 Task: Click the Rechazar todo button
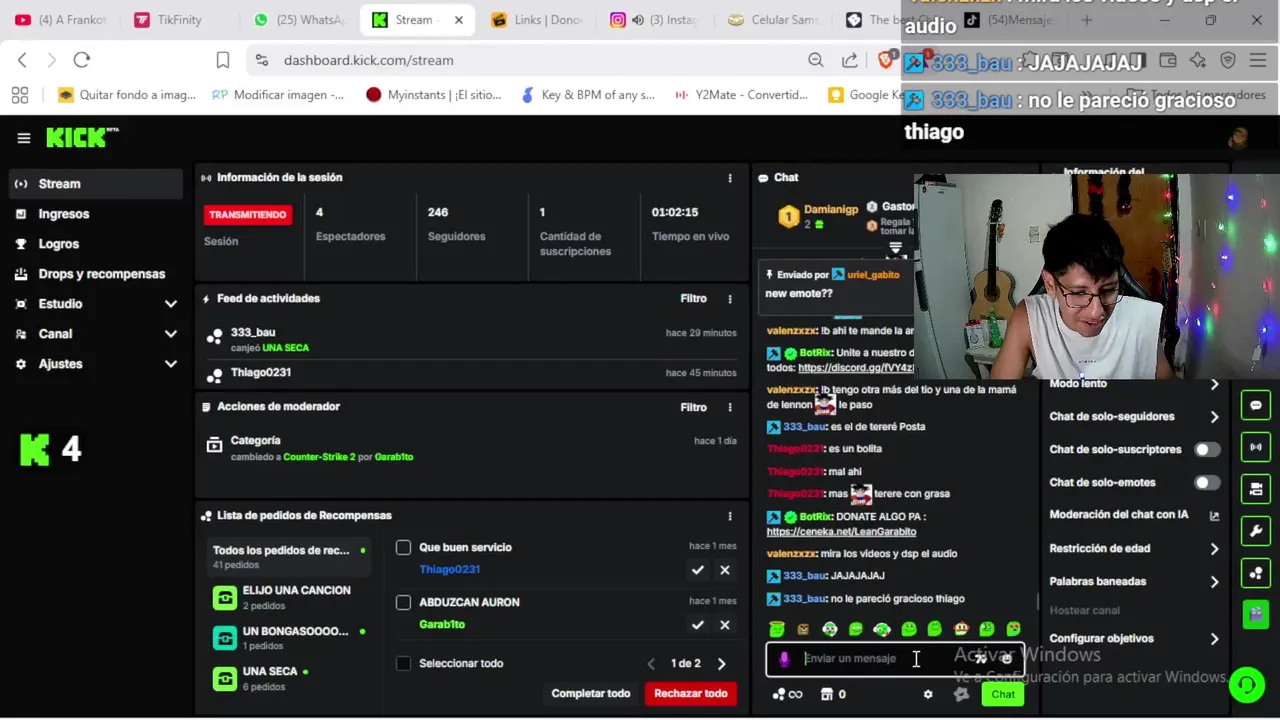691,694
